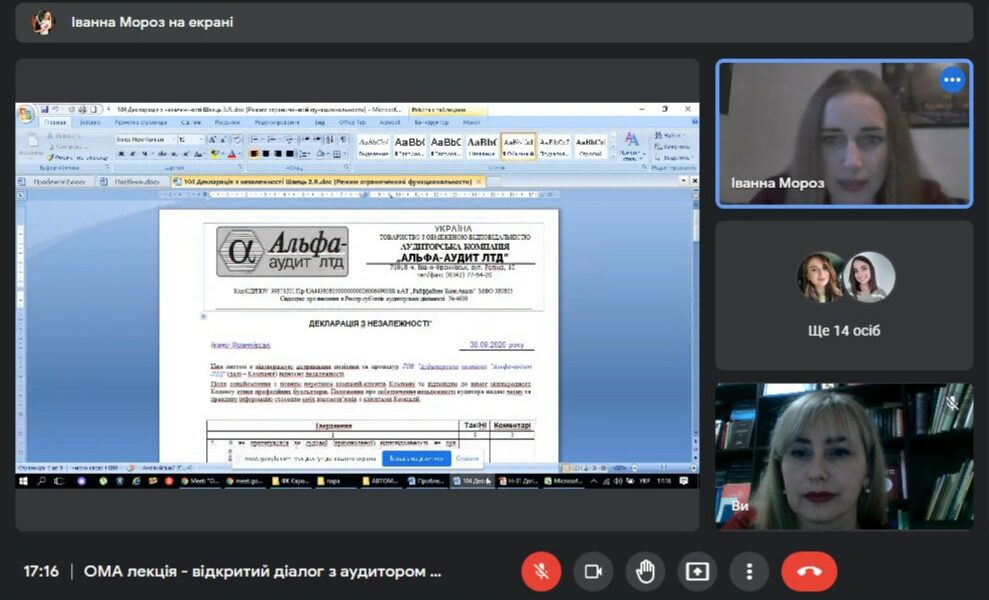
Task: Click the Clear Formatting icon
Action: point(237,139)
